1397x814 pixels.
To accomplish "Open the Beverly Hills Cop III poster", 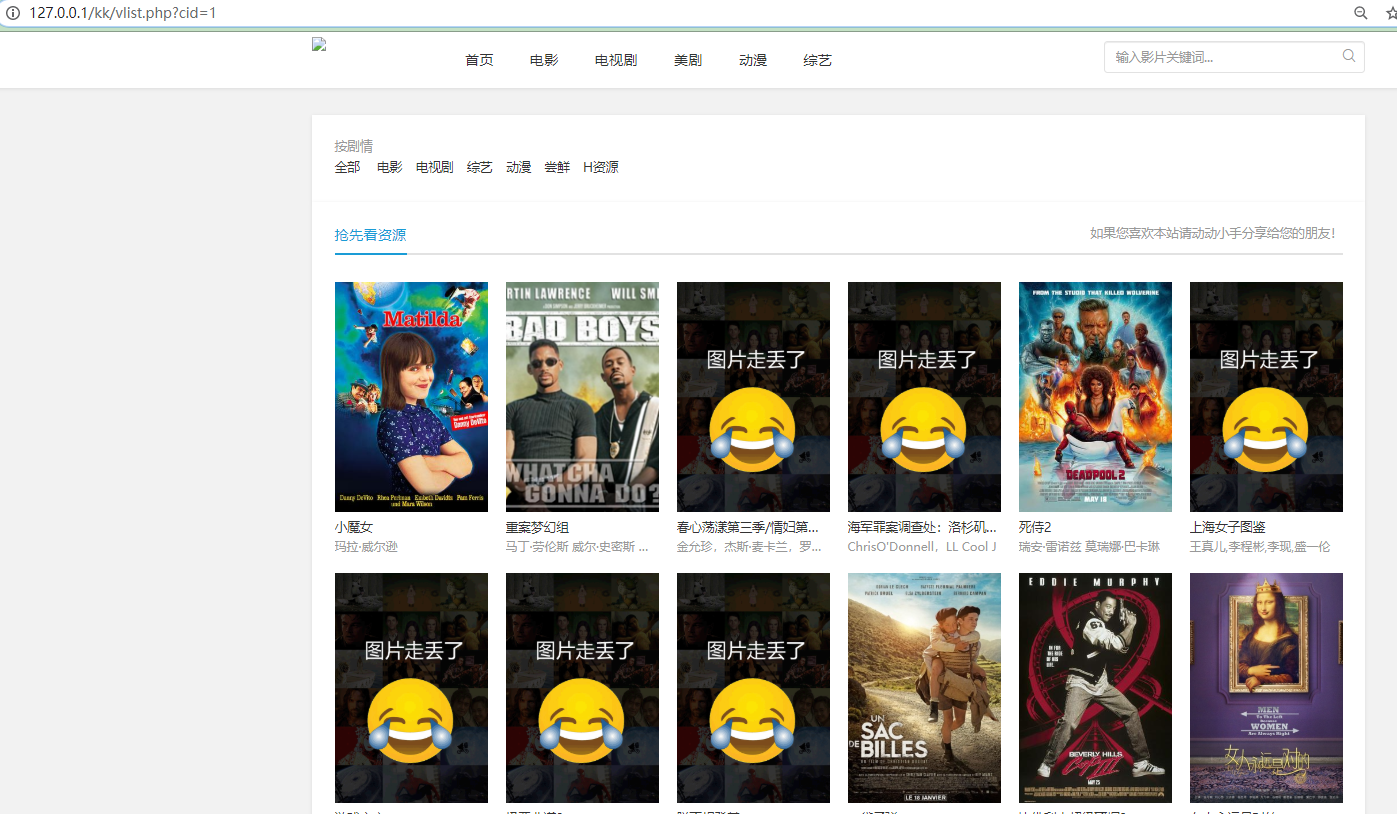I will [1095, 688].
